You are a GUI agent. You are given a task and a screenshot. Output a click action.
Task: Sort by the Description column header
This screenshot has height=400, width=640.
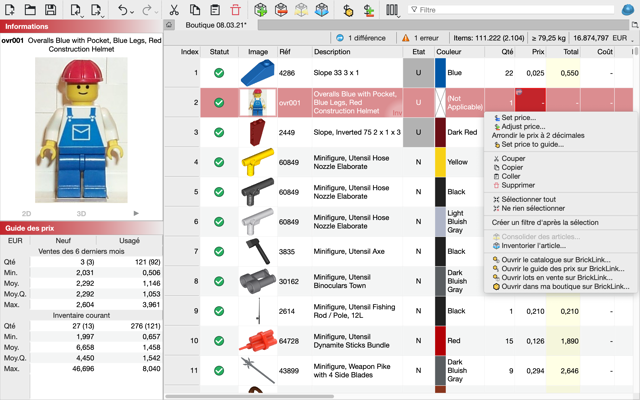[x=357, y=52]
